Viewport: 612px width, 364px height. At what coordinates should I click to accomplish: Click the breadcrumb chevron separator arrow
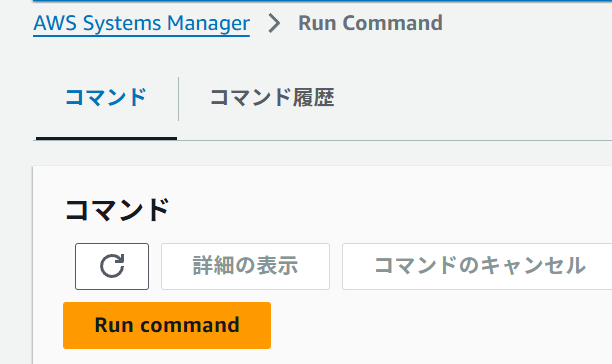pos(274,23)
